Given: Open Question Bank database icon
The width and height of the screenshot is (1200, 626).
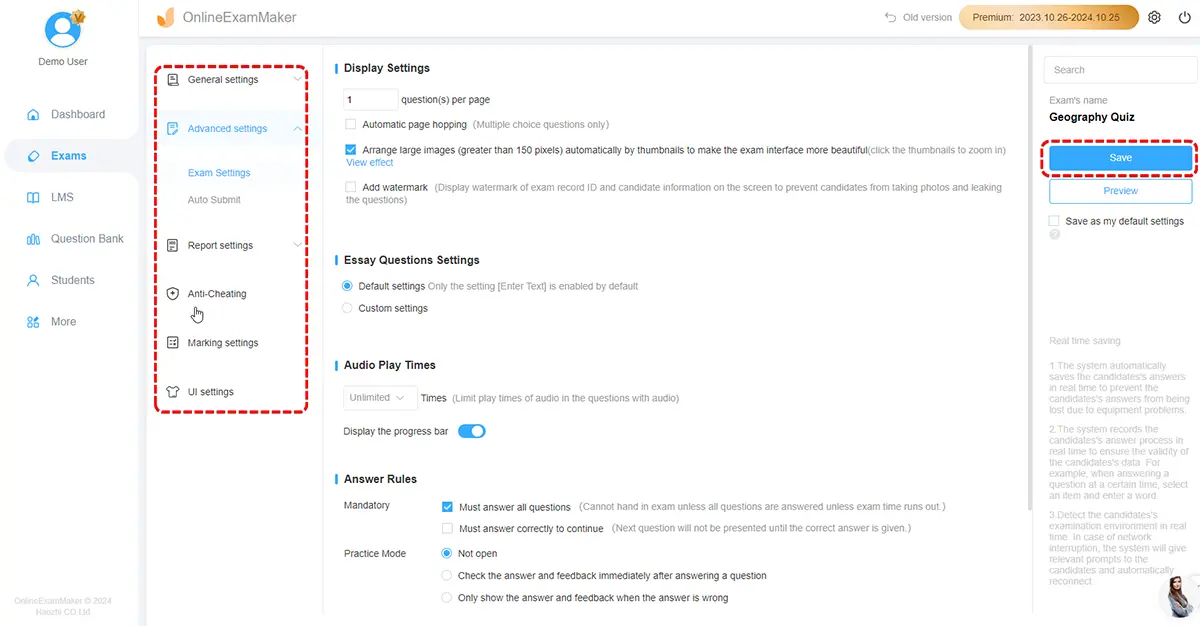Looking at the screenshot, I should 33,239.
